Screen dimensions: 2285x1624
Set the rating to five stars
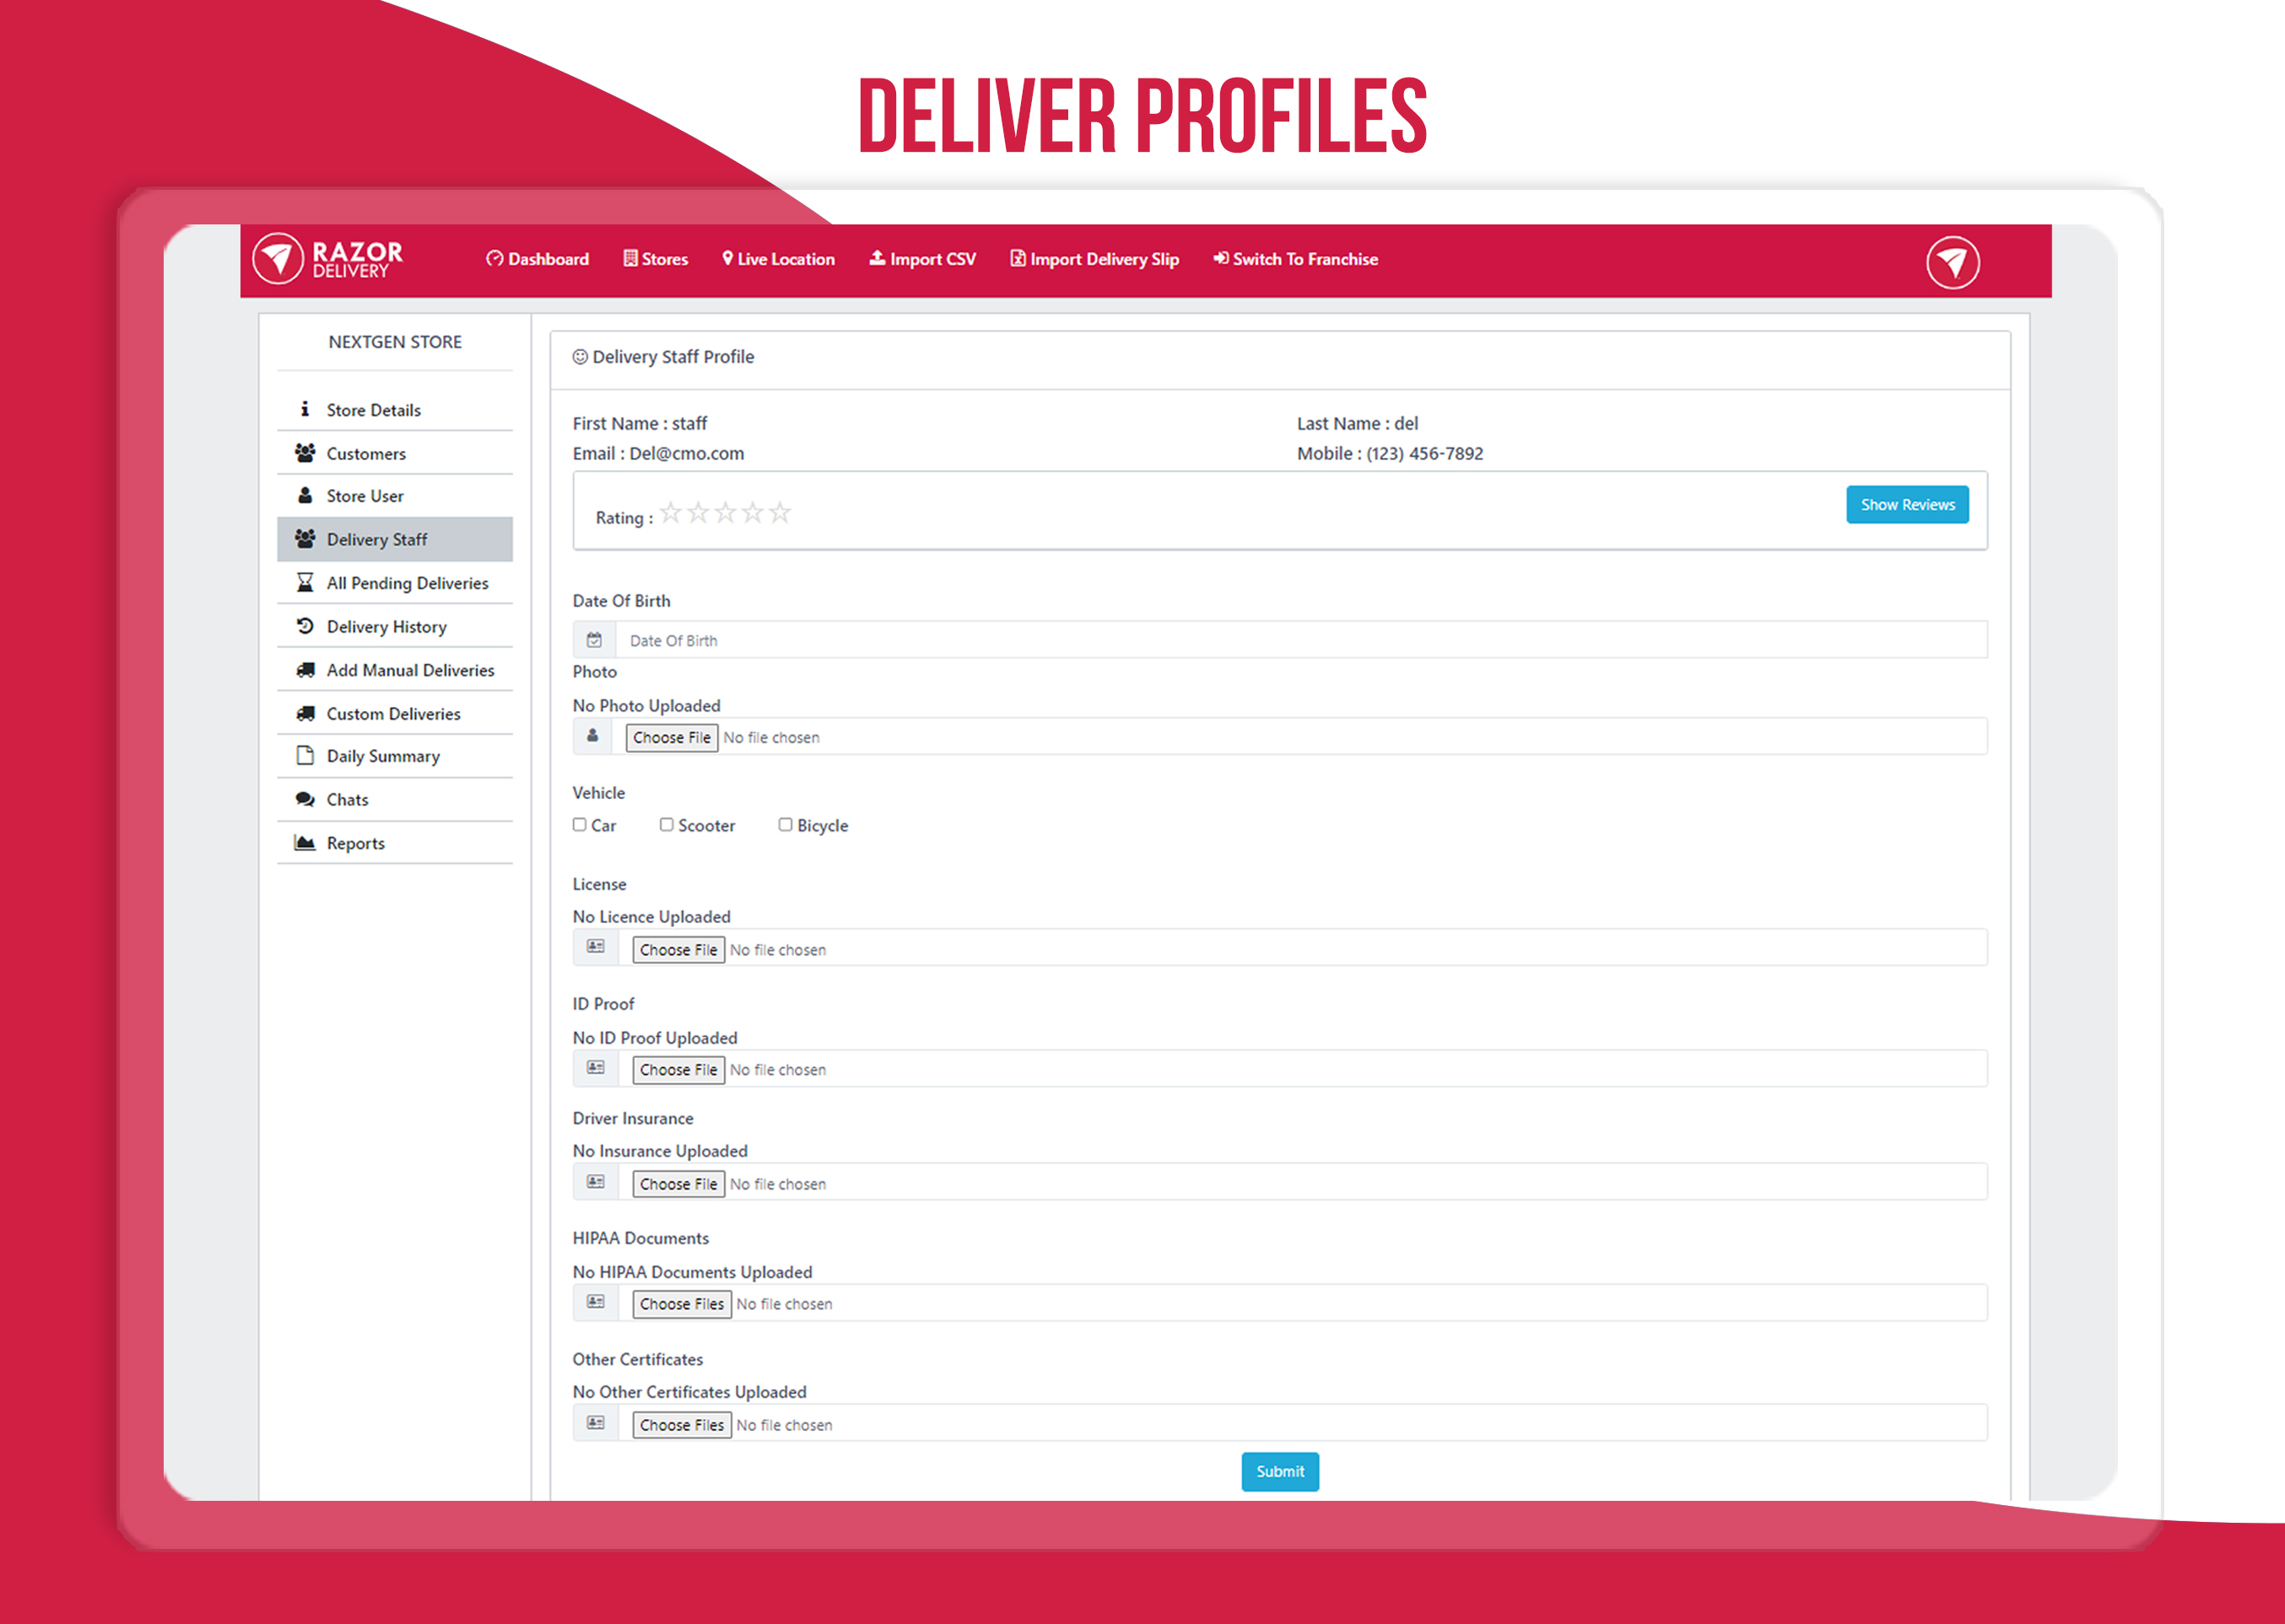tap(780, 514)
